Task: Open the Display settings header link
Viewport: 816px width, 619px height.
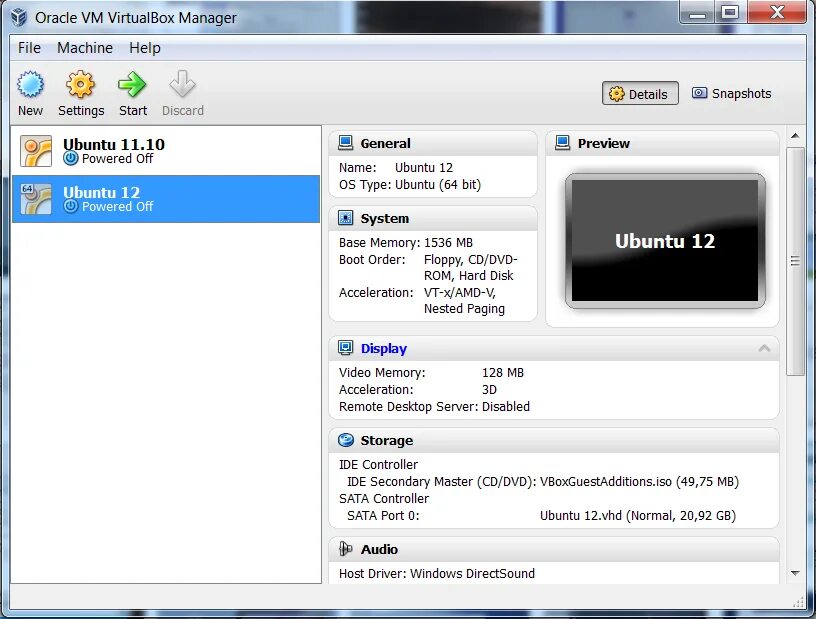Action: 384,349
